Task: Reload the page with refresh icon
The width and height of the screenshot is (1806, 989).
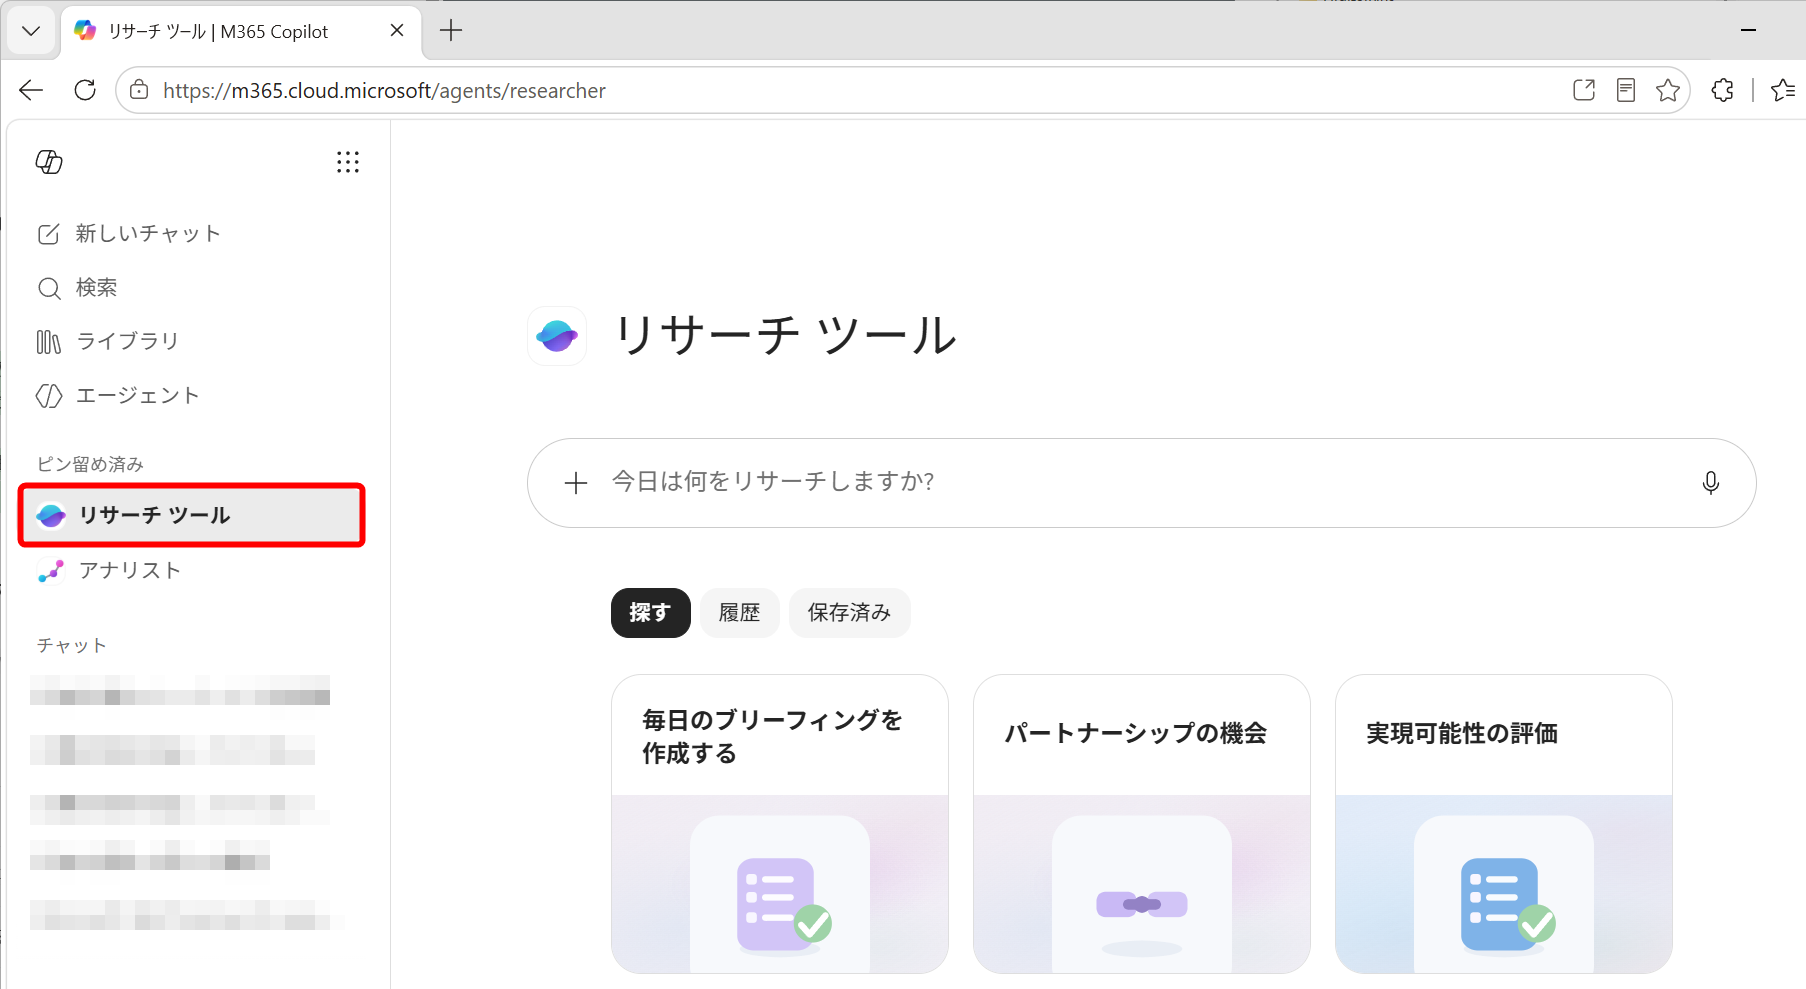Action: tap(85, 90)
